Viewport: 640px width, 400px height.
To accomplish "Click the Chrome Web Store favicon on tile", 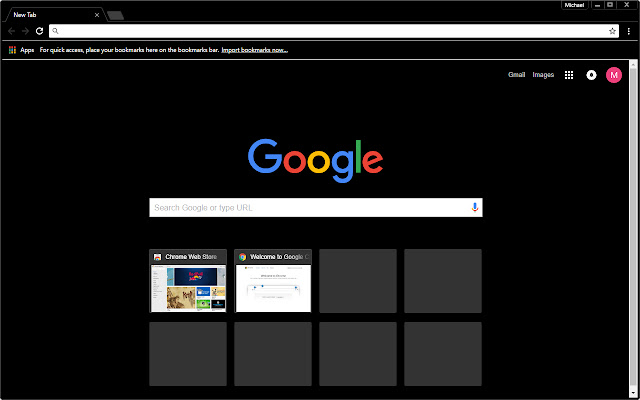I will [x=158, y=257].
